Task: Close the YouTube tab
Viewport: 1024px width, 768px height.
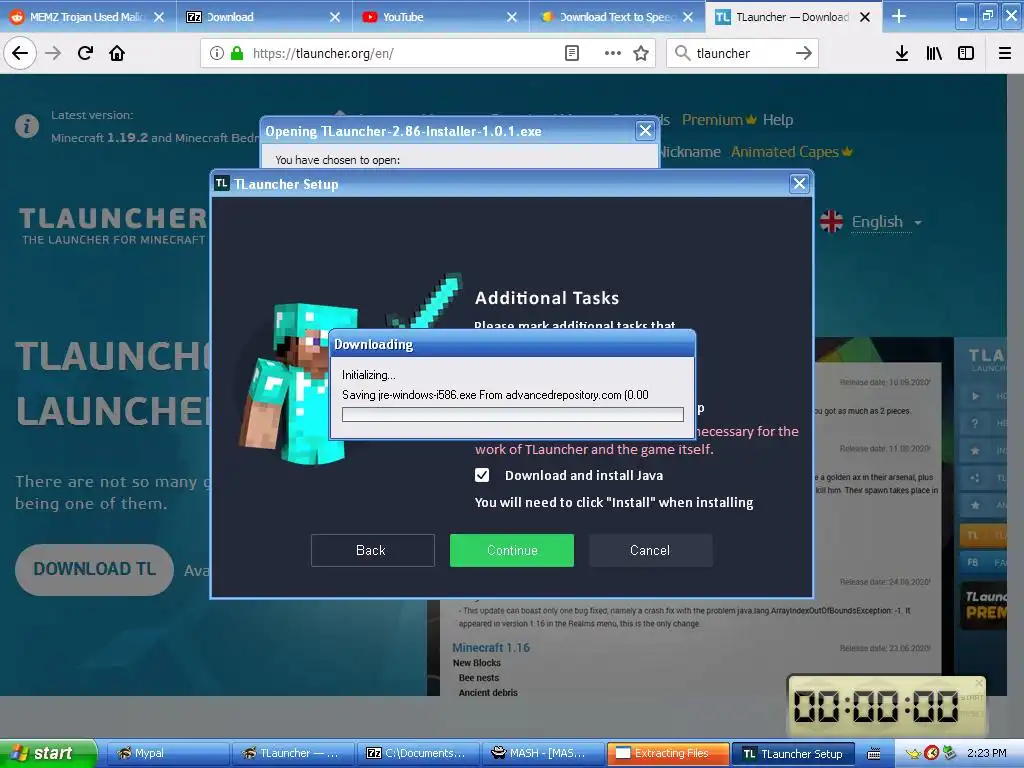Action: (x=512, y=17)
